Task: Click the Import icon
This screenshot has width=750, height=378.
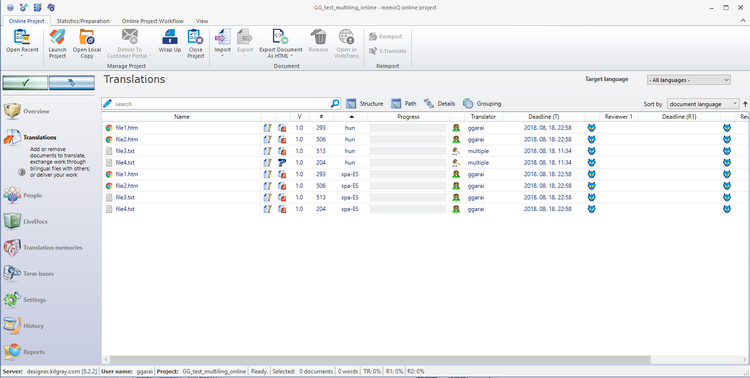Action: (222, 37)
